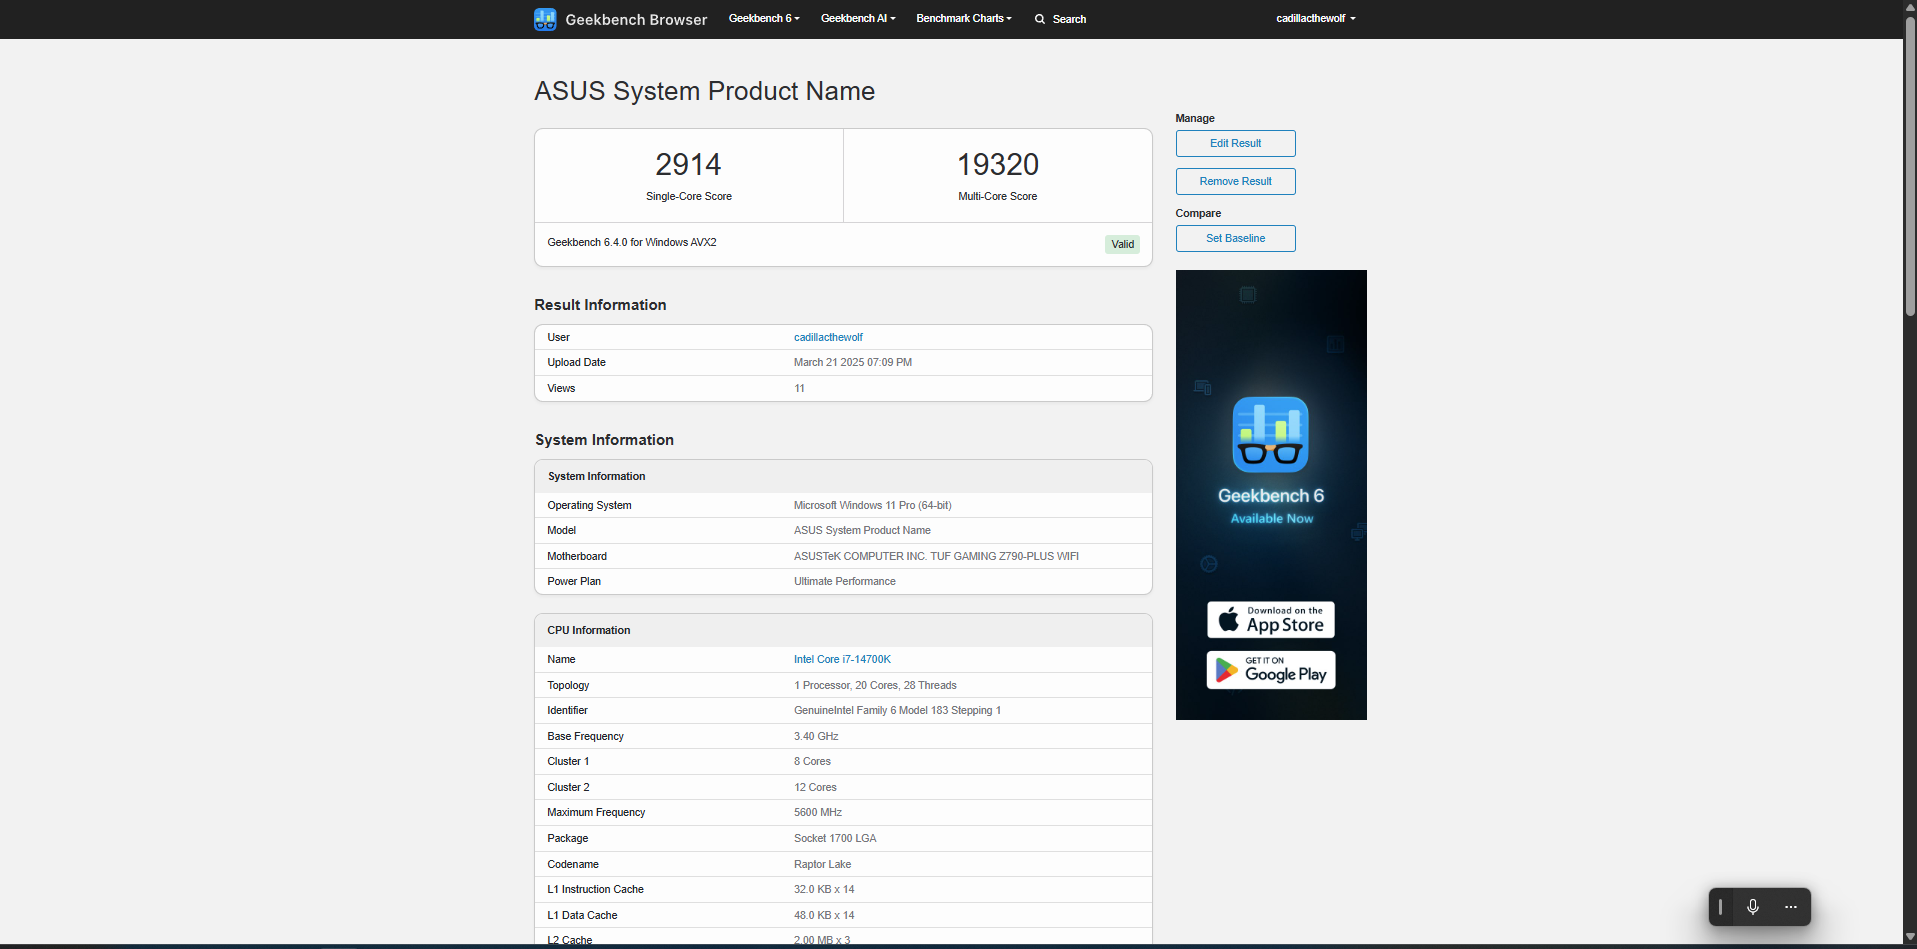This screenshot has width=1917, height=949.
Task: Click the Geekbench 6 app icon in ad
Action: [1271, 435]
